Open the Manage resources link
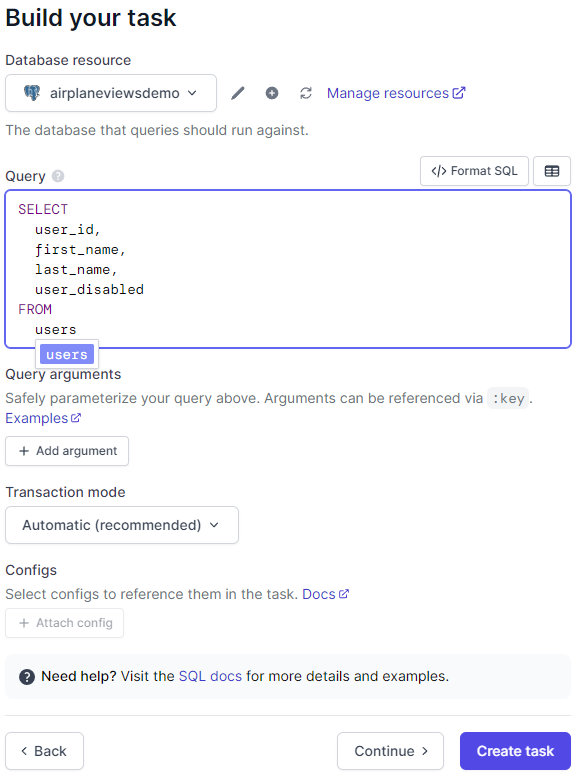Screen dimensions: 579x777 396,93
